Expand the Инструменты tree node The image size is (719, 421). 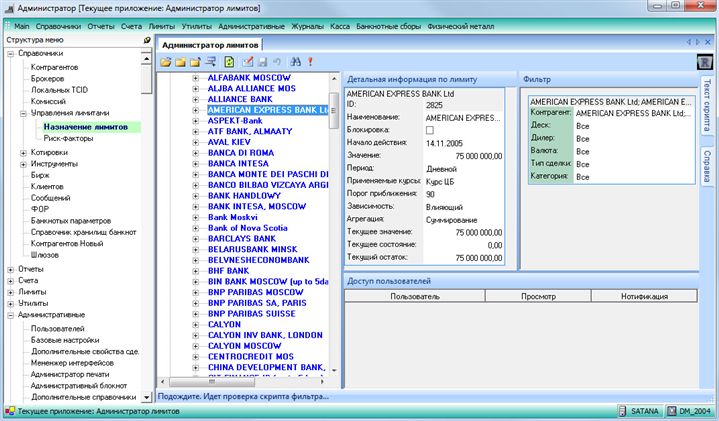(x=23, y=164)
